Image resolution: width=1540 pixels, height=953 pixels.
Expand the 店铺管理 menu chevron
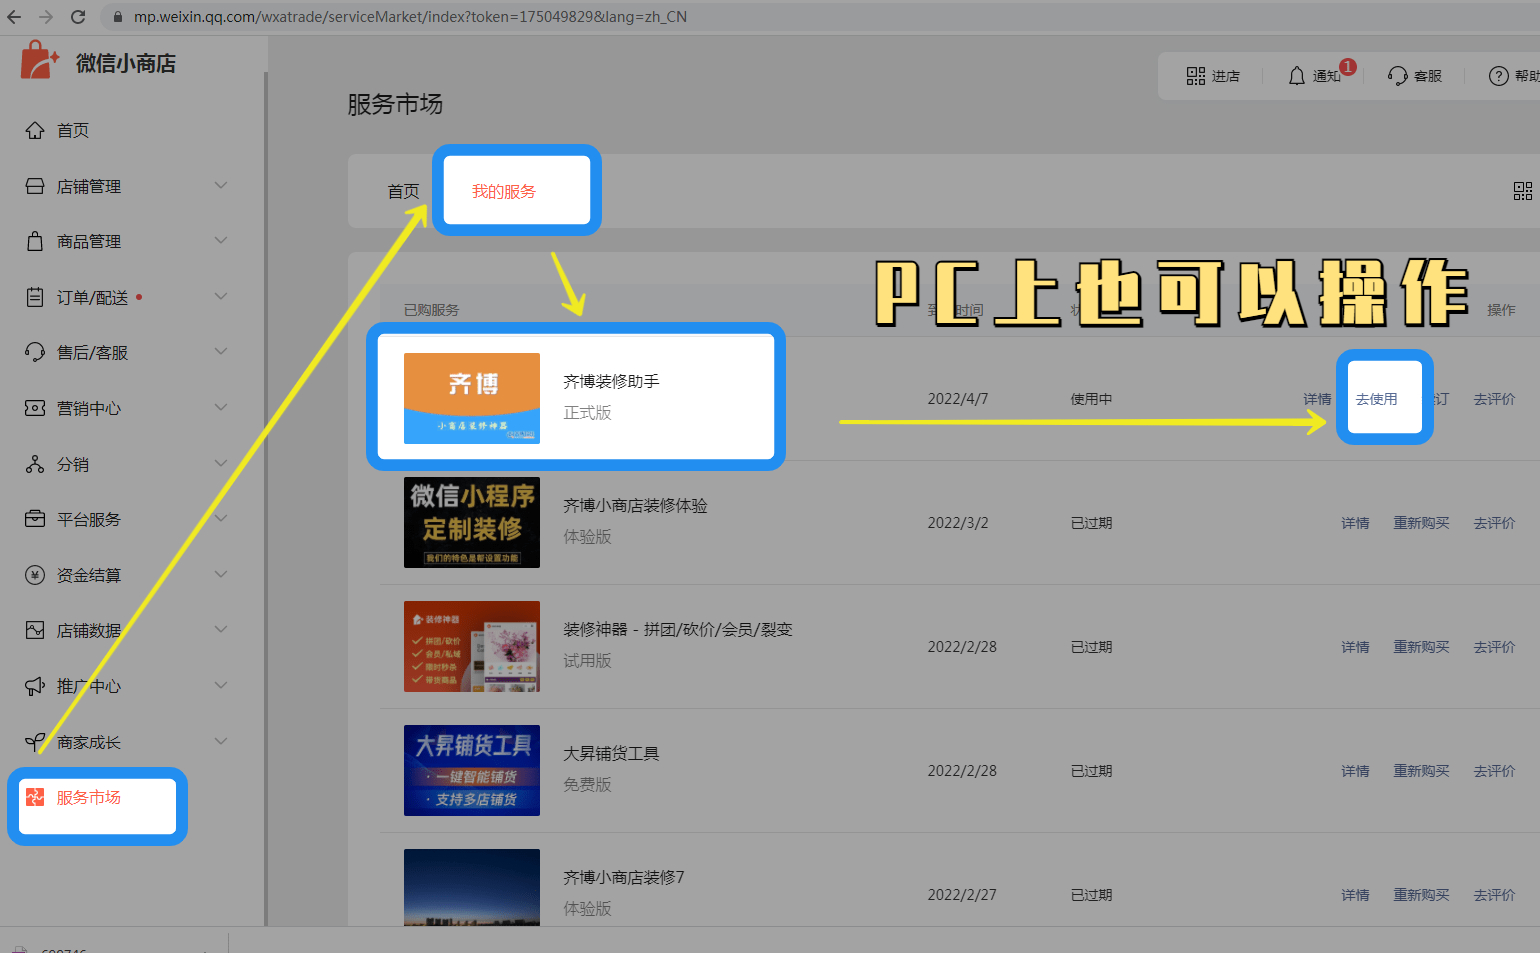221,186
